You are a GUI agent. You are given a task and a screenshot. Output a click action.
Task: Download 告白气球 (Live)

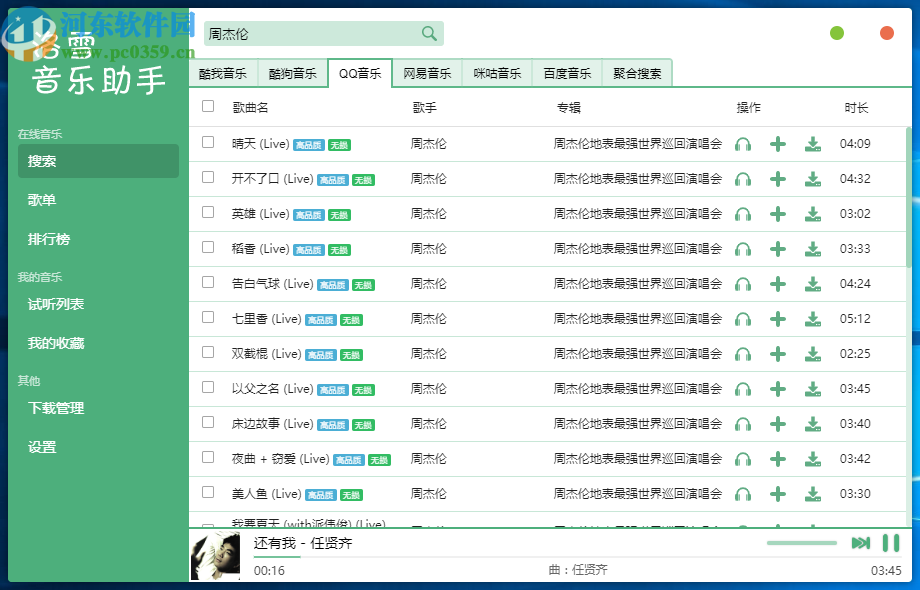pos(812,284)
